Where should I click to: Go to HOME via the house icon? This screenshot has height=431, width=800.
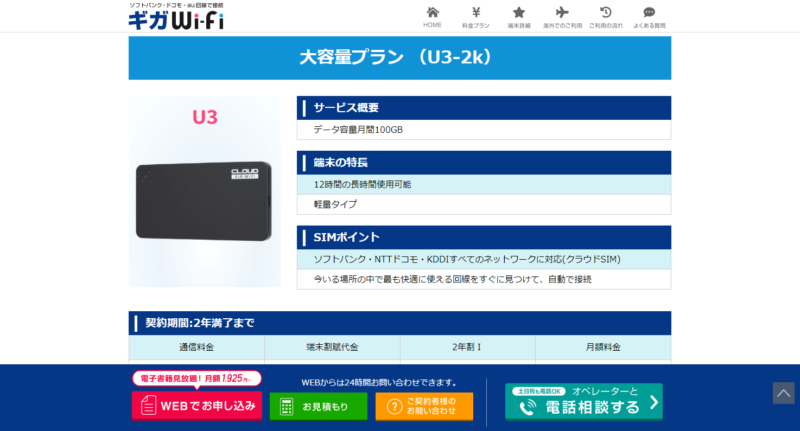pos(432,17)
